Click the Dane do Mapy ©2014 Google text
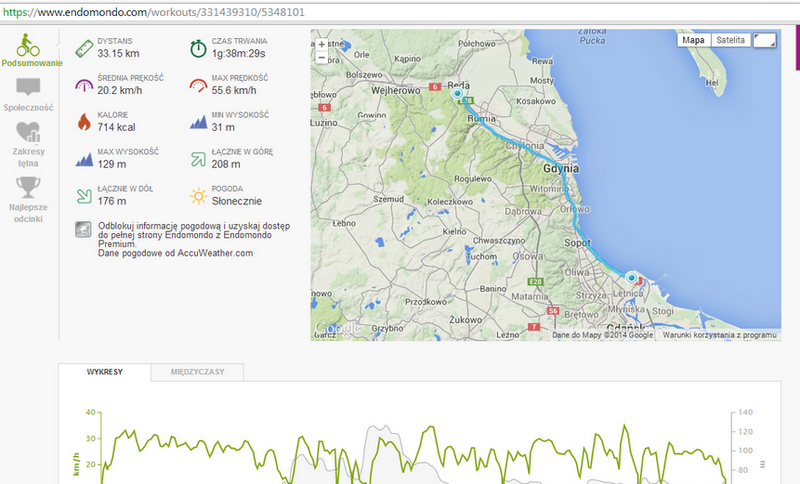 click(x=603, y=335)
